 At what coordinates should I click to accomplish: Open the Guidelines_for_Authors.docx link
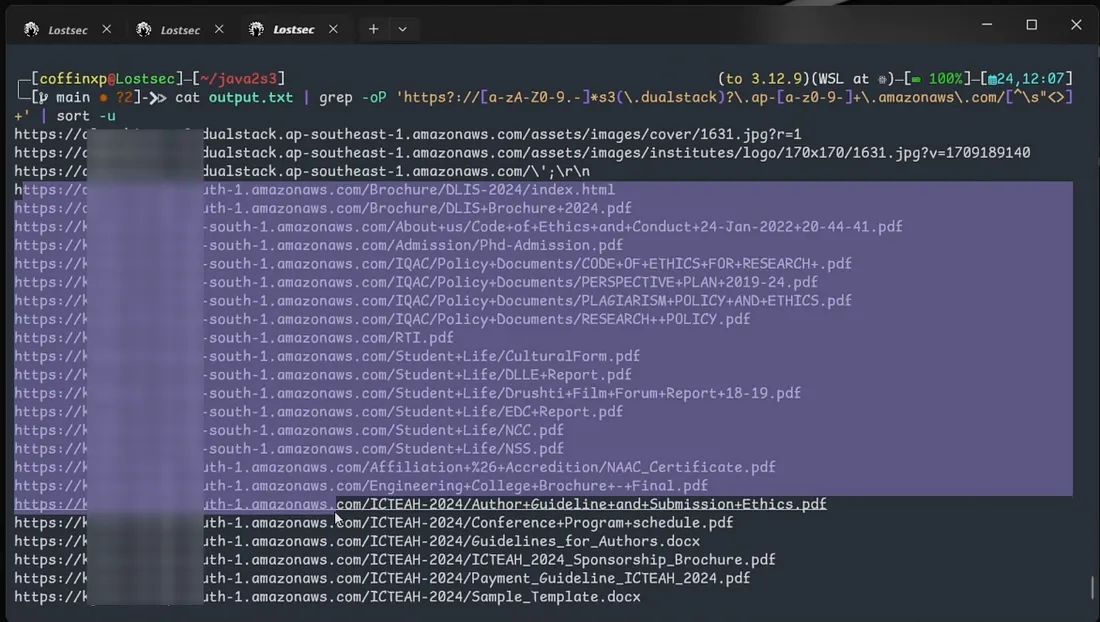coord(357,541)
